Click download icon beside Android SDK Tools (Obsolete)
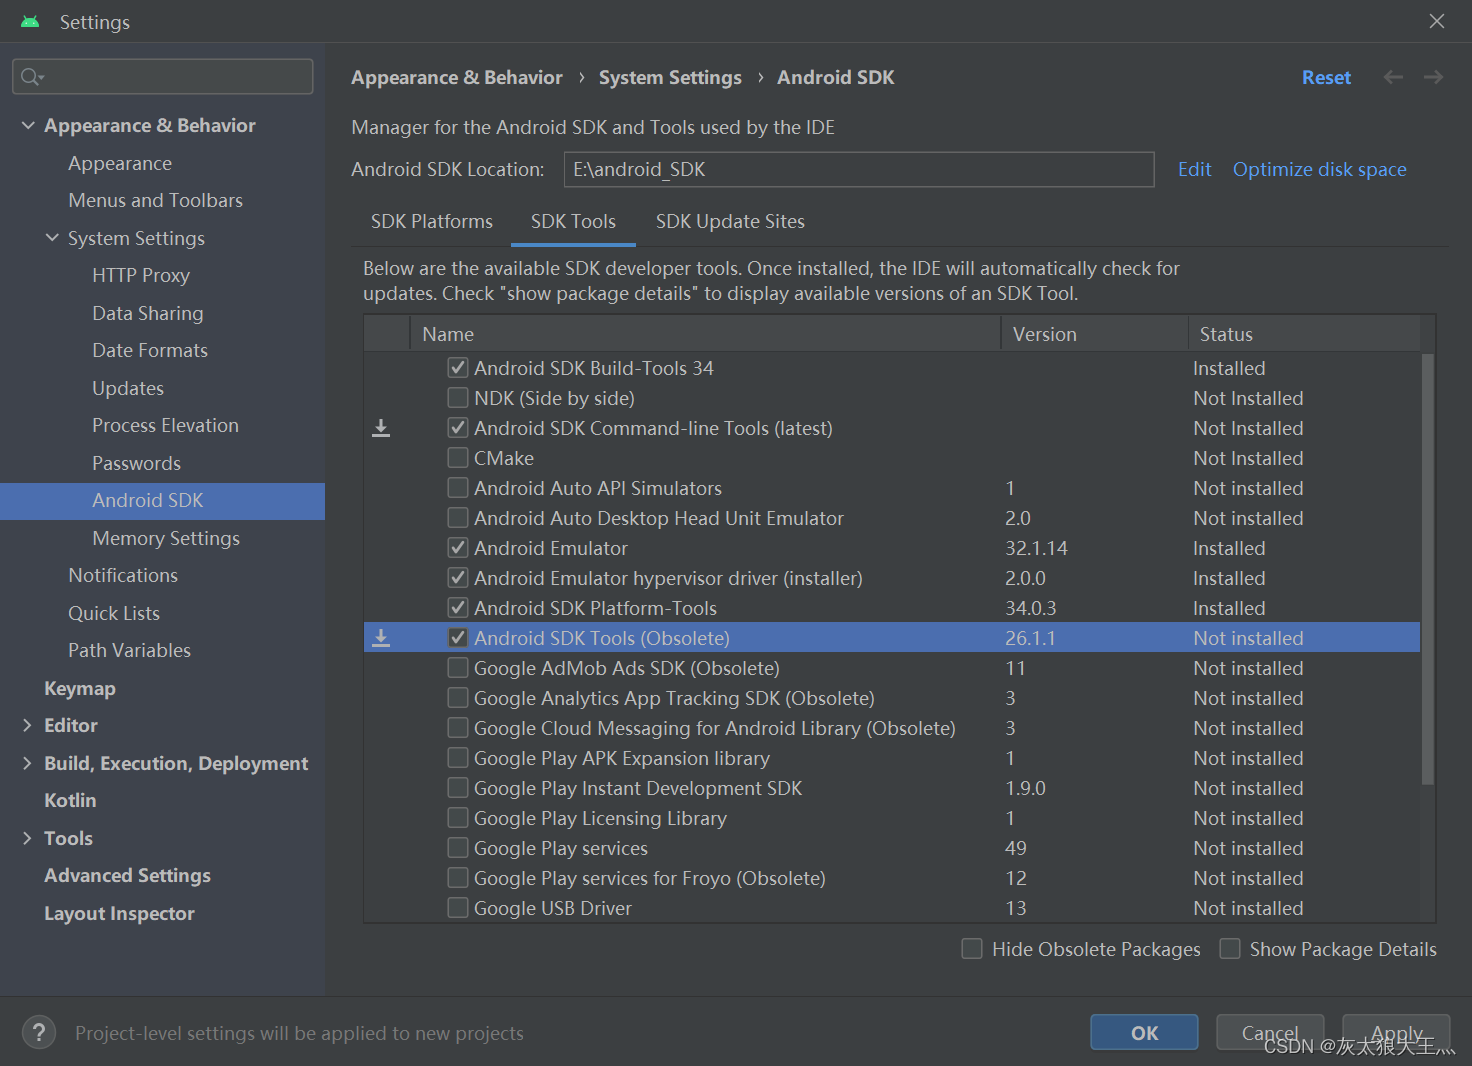 [381, 638]
